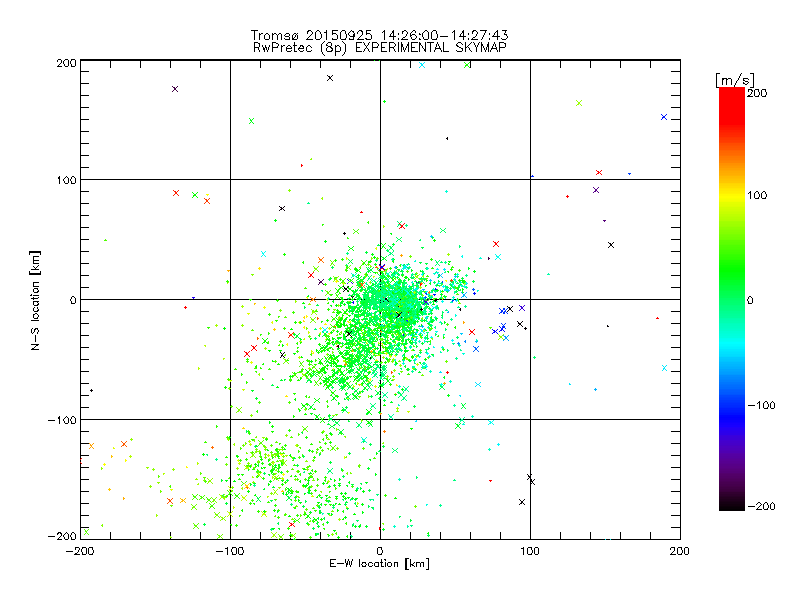
Task: Click the purple X marker in top-left cell
Action: 175,89
